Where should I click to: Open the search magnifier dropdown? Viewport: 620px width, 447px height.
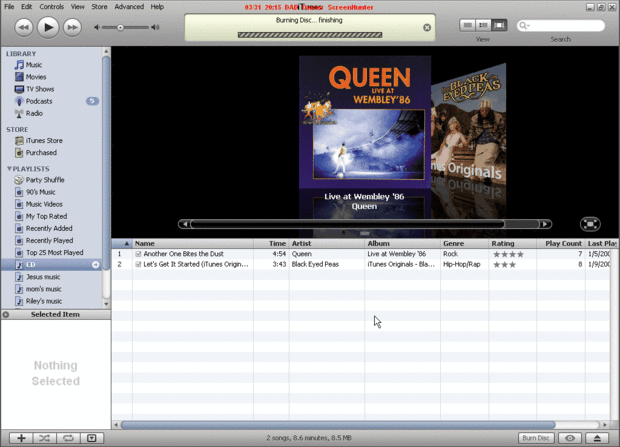(524, 26)
